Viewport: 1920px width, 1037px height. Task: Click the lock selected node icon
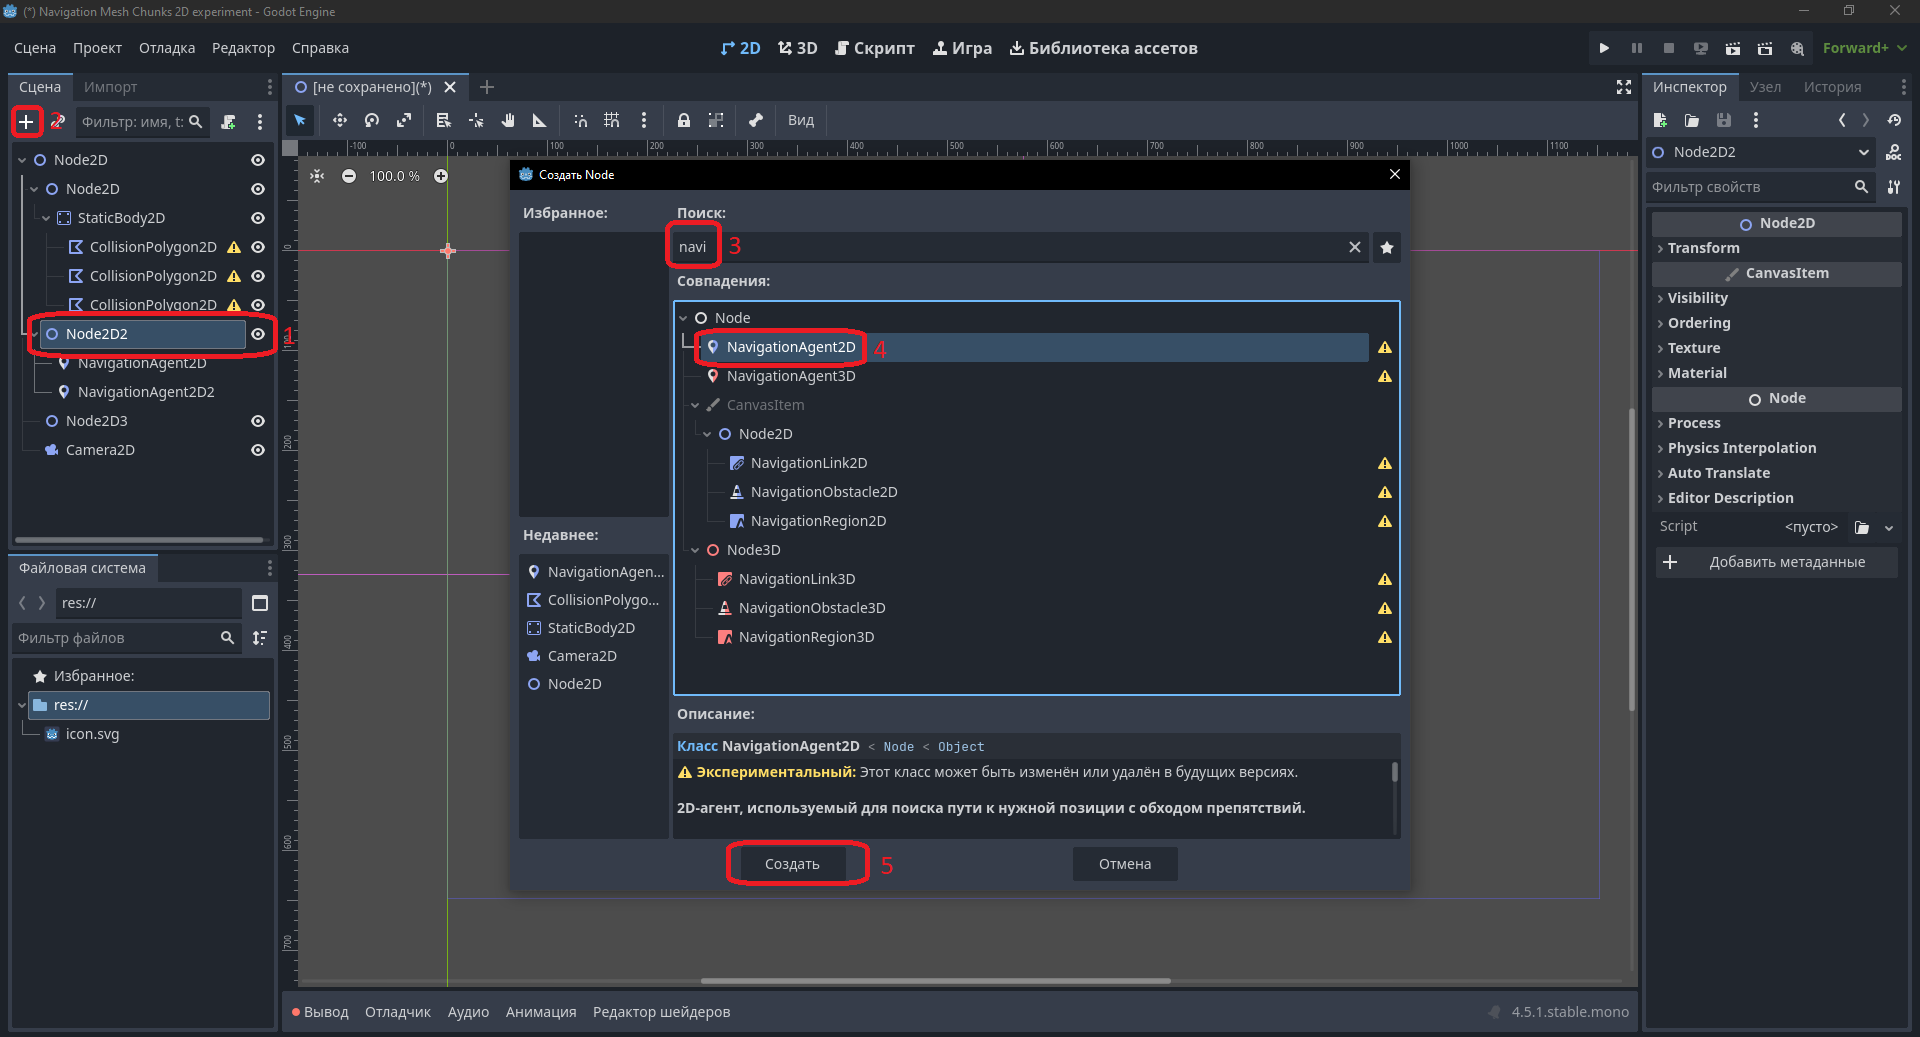pyautogui.click(x=684, y=120)
